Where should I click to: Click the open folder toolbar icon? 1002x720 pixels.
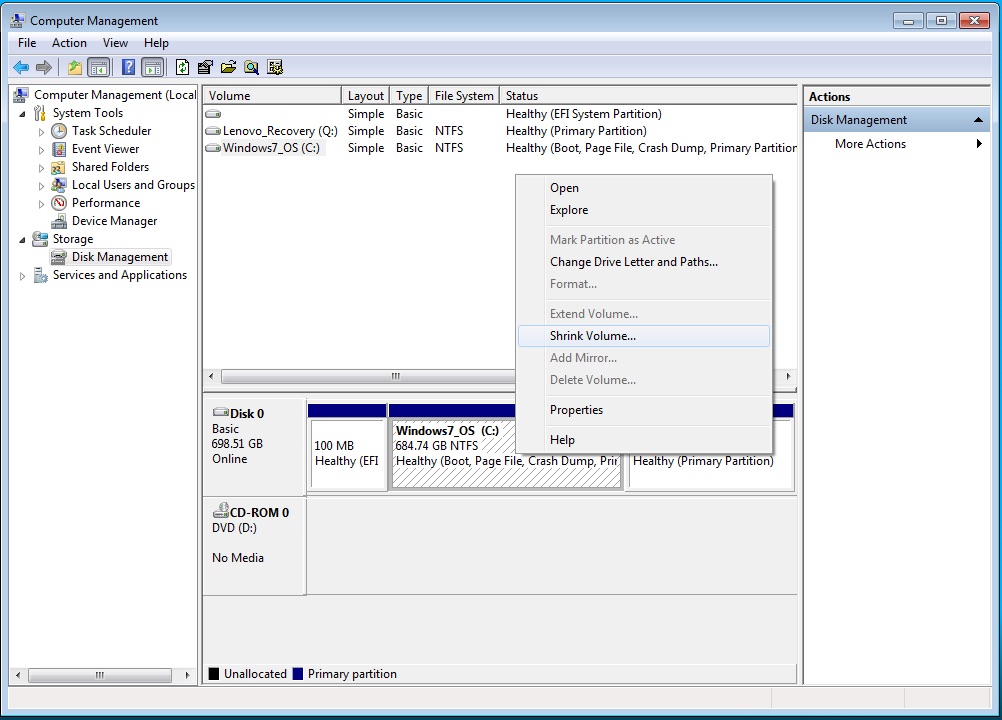click(228, 67)
